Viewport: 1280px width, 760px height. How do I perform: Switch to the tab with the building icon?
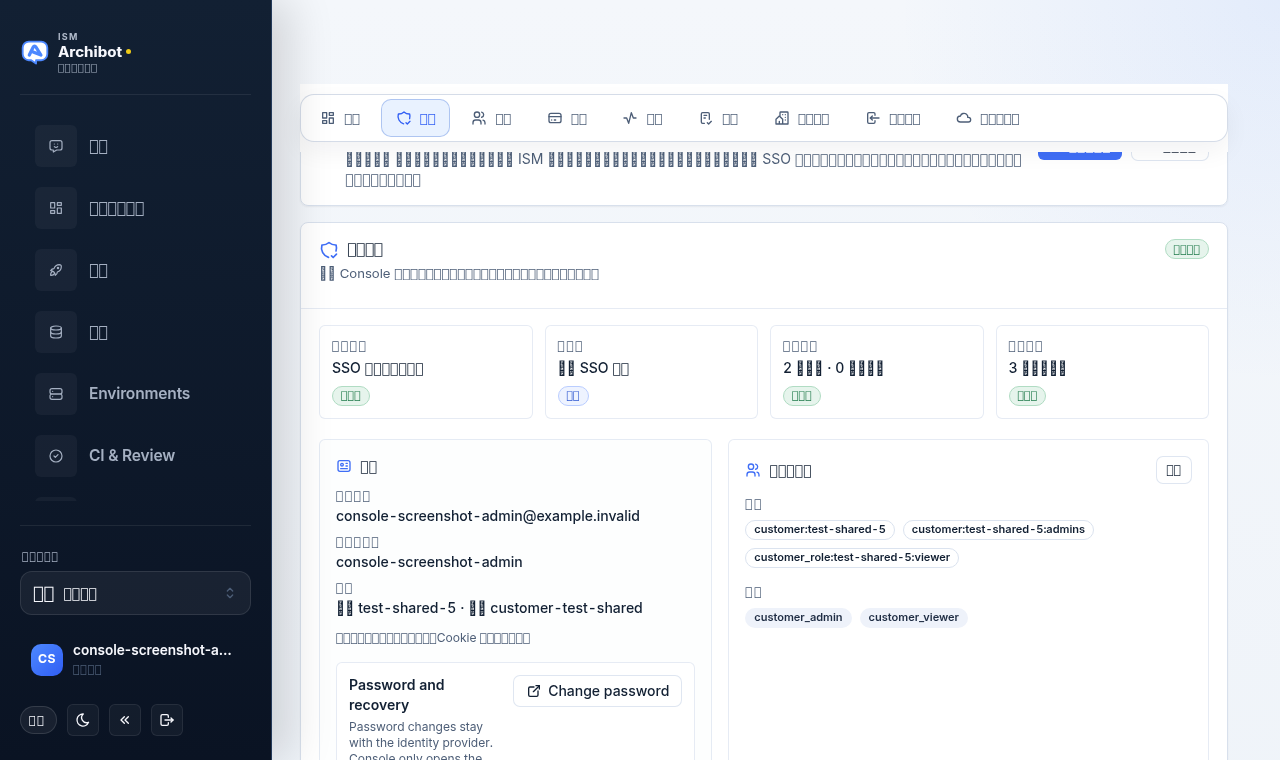click(x=802, y=118)
